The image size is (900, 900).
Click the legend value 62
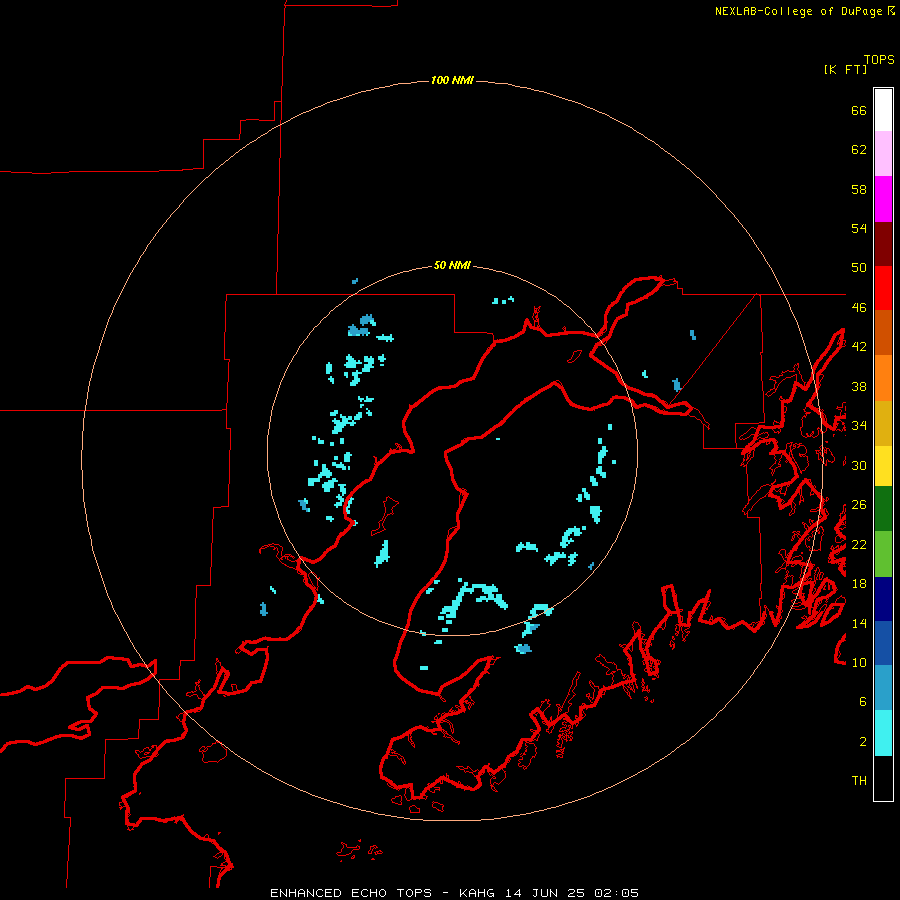tap(859, 150)
